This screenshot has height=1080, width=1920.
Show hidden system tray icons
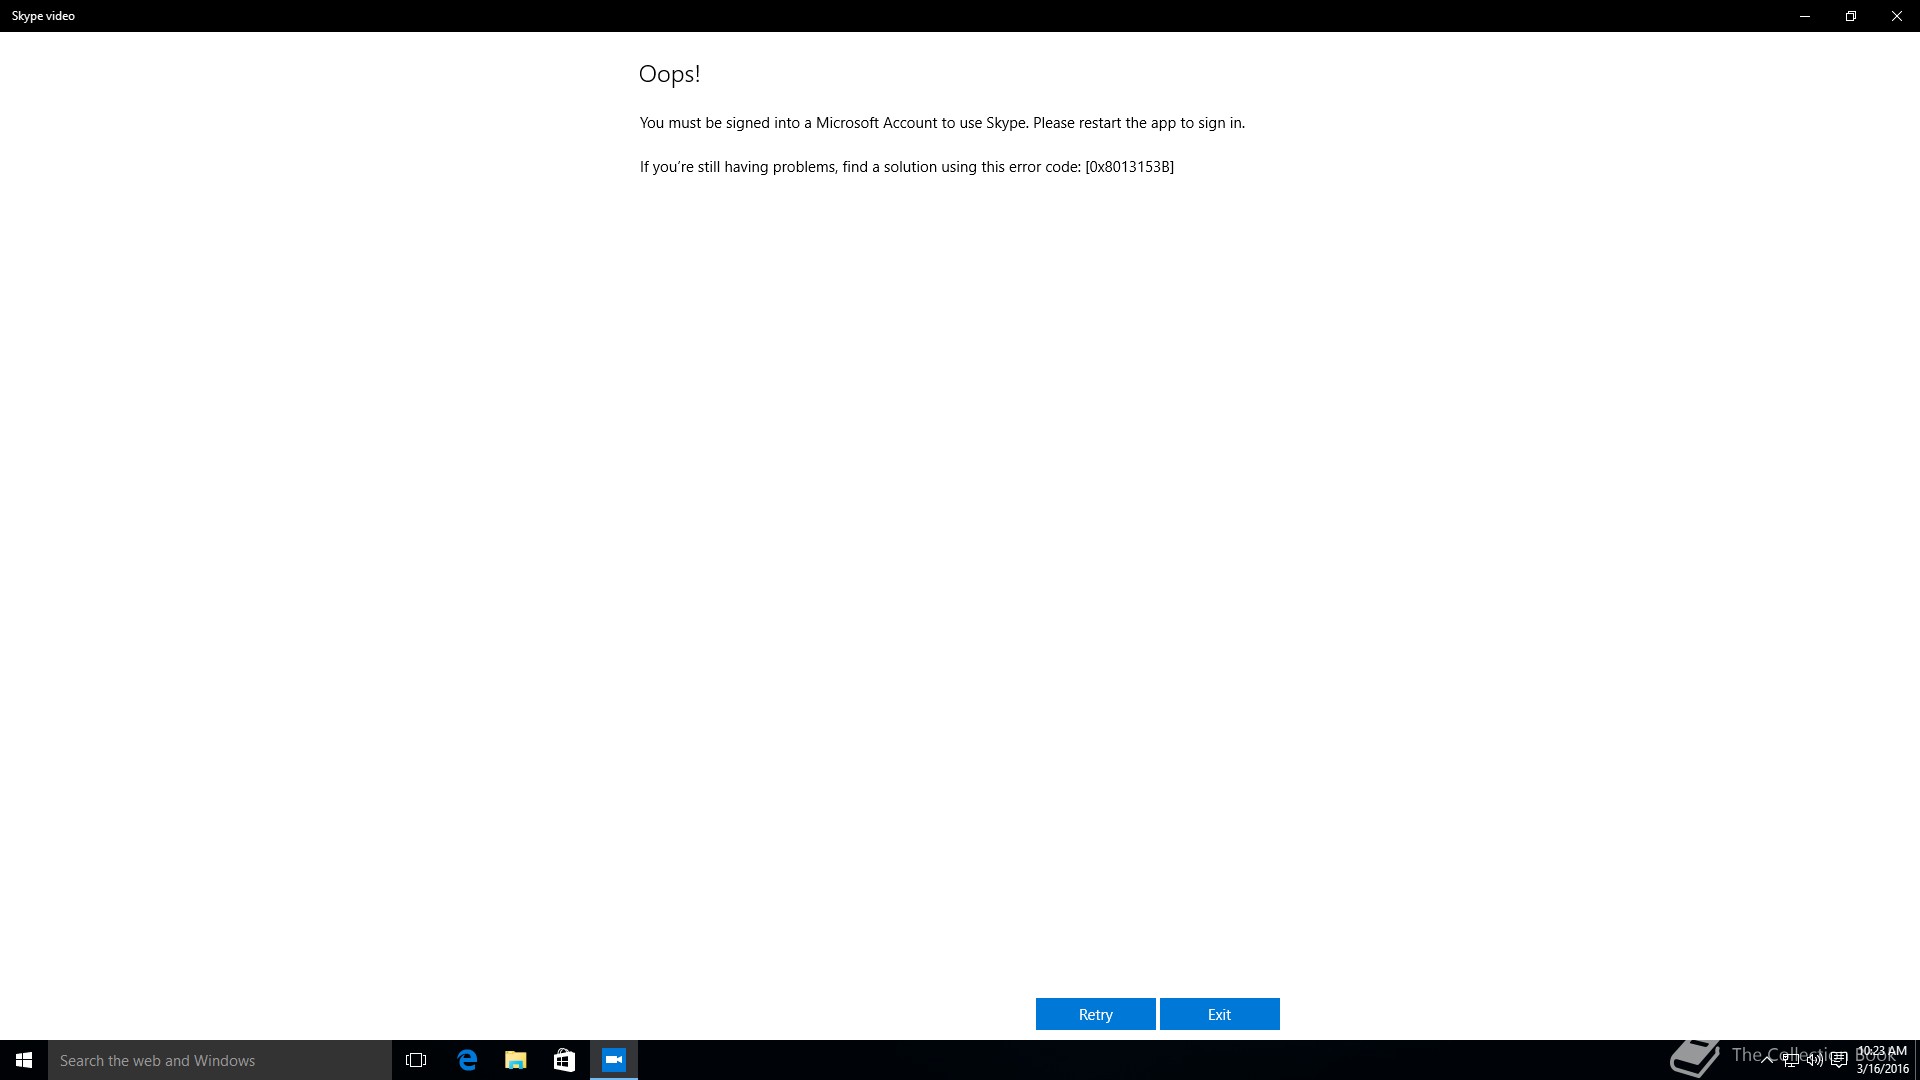[1767, 1060]
